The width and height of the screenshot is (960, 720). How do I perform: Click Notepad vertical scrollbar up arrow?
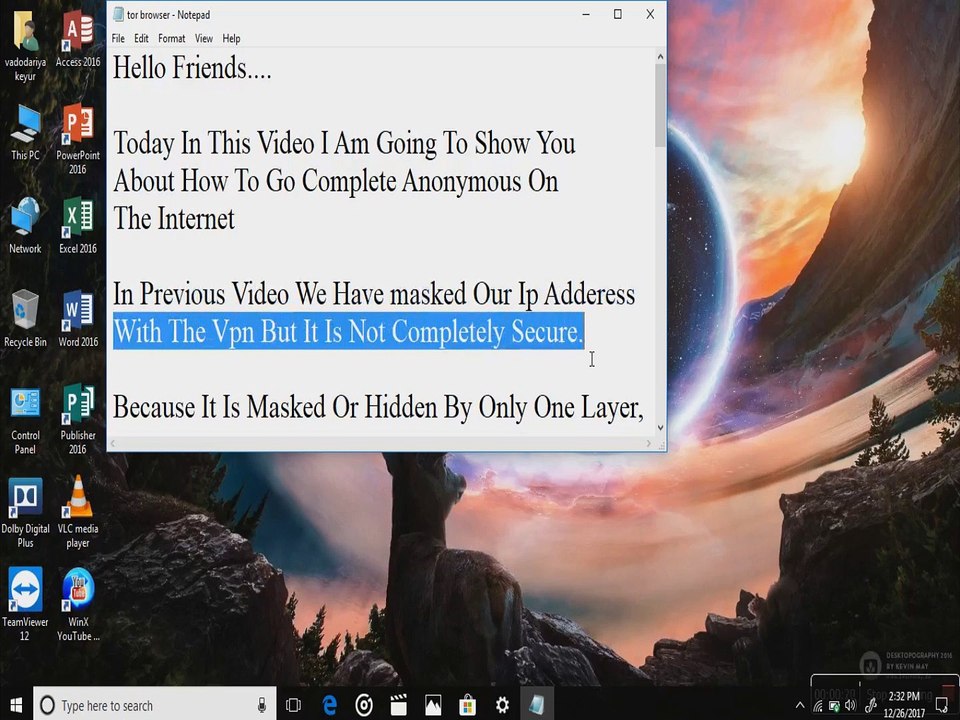(660, 56)
